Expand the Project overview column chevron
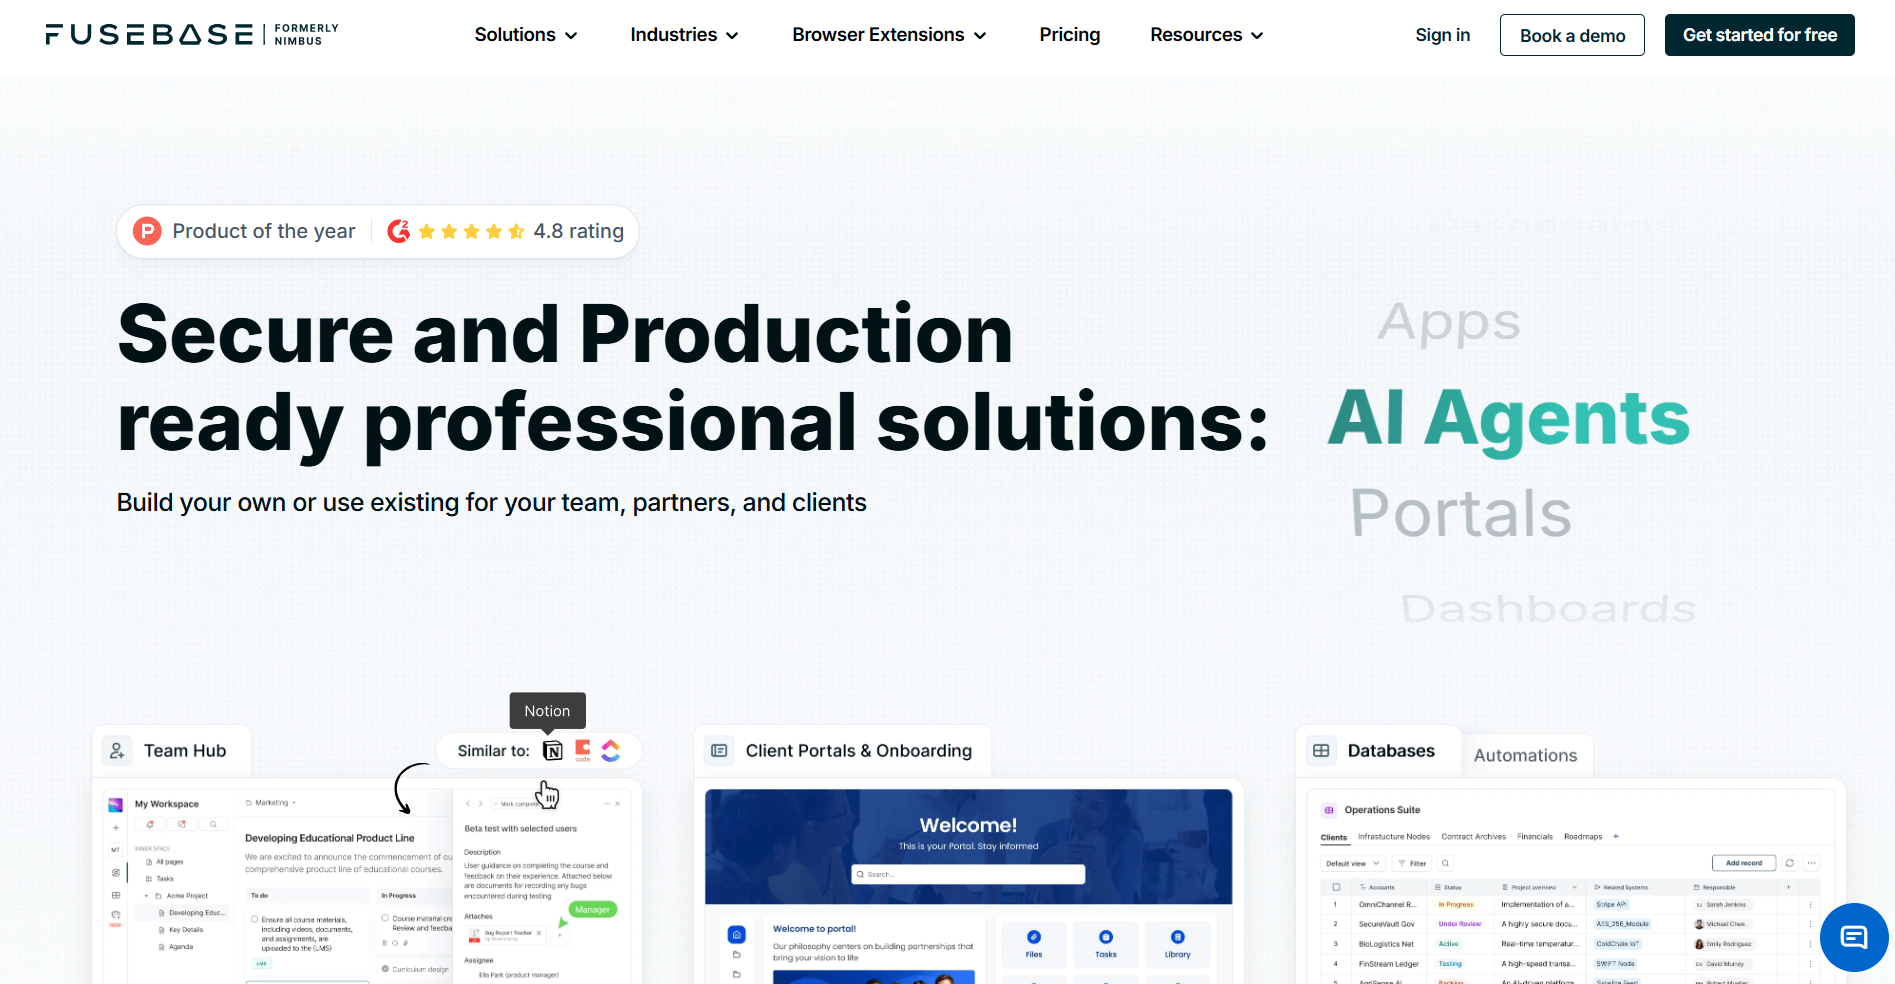Screen dimensions: 1895x984 click(x=1574, y=887)
